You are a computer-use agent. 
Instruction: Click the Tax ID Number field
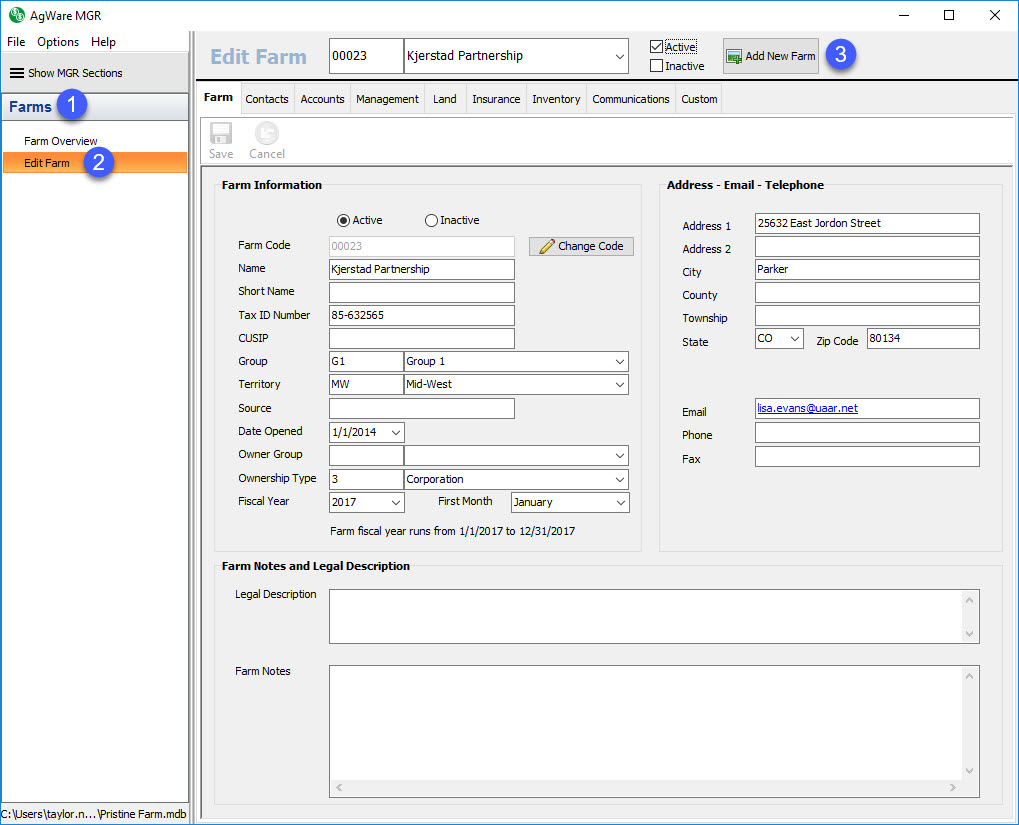421,315
